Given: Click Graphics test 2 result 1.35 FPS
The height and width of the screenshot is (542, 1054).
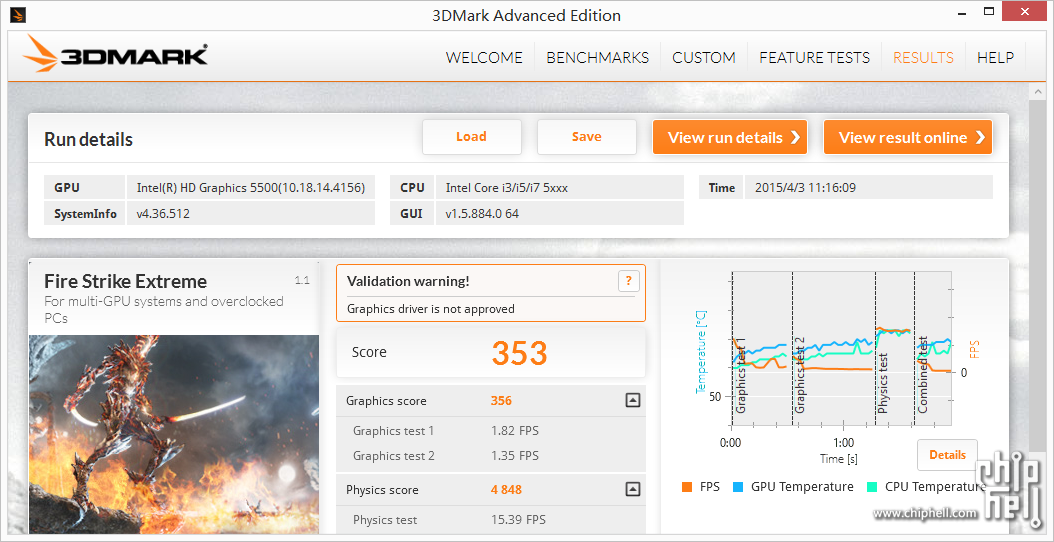Looking at the screenshot, I should click(515, 456).
